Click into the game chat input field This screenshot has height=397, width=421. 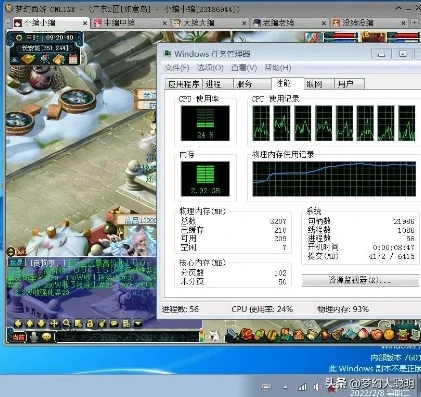pyautogui.click(x=128, y=337)
